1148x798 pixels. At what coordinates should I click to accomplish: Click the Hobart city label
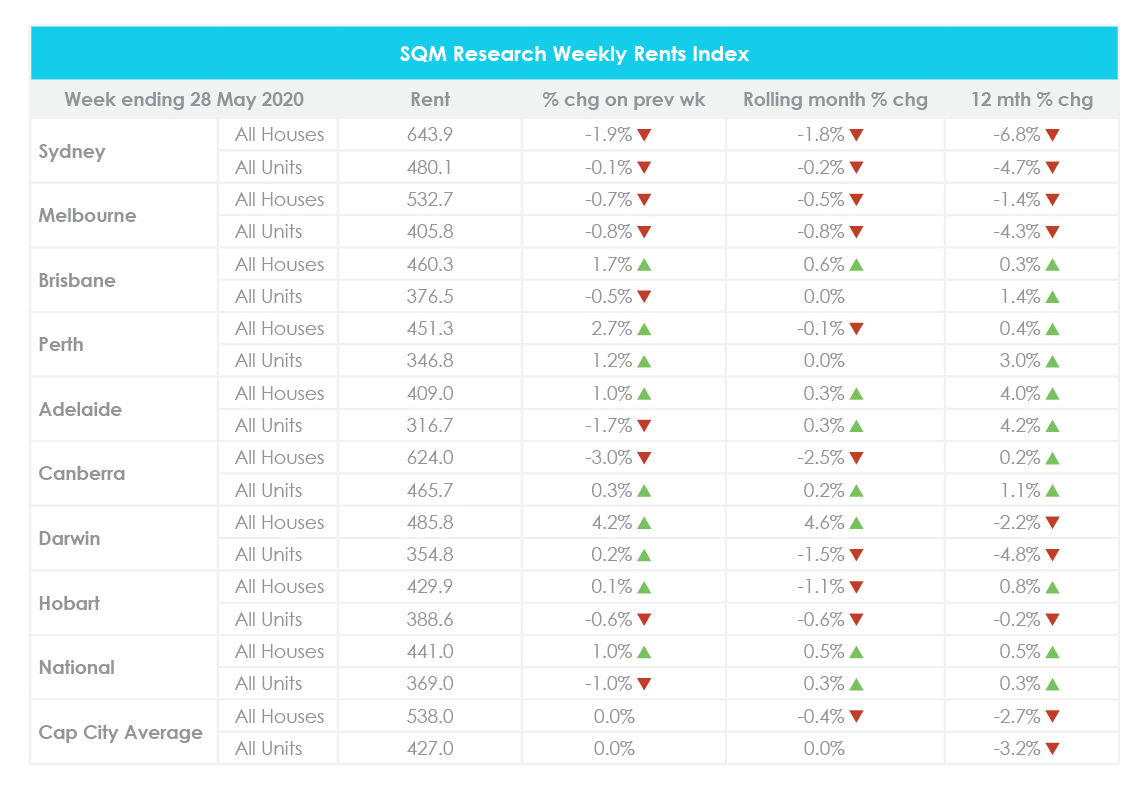pyautogui.click(x=69, y=603)
